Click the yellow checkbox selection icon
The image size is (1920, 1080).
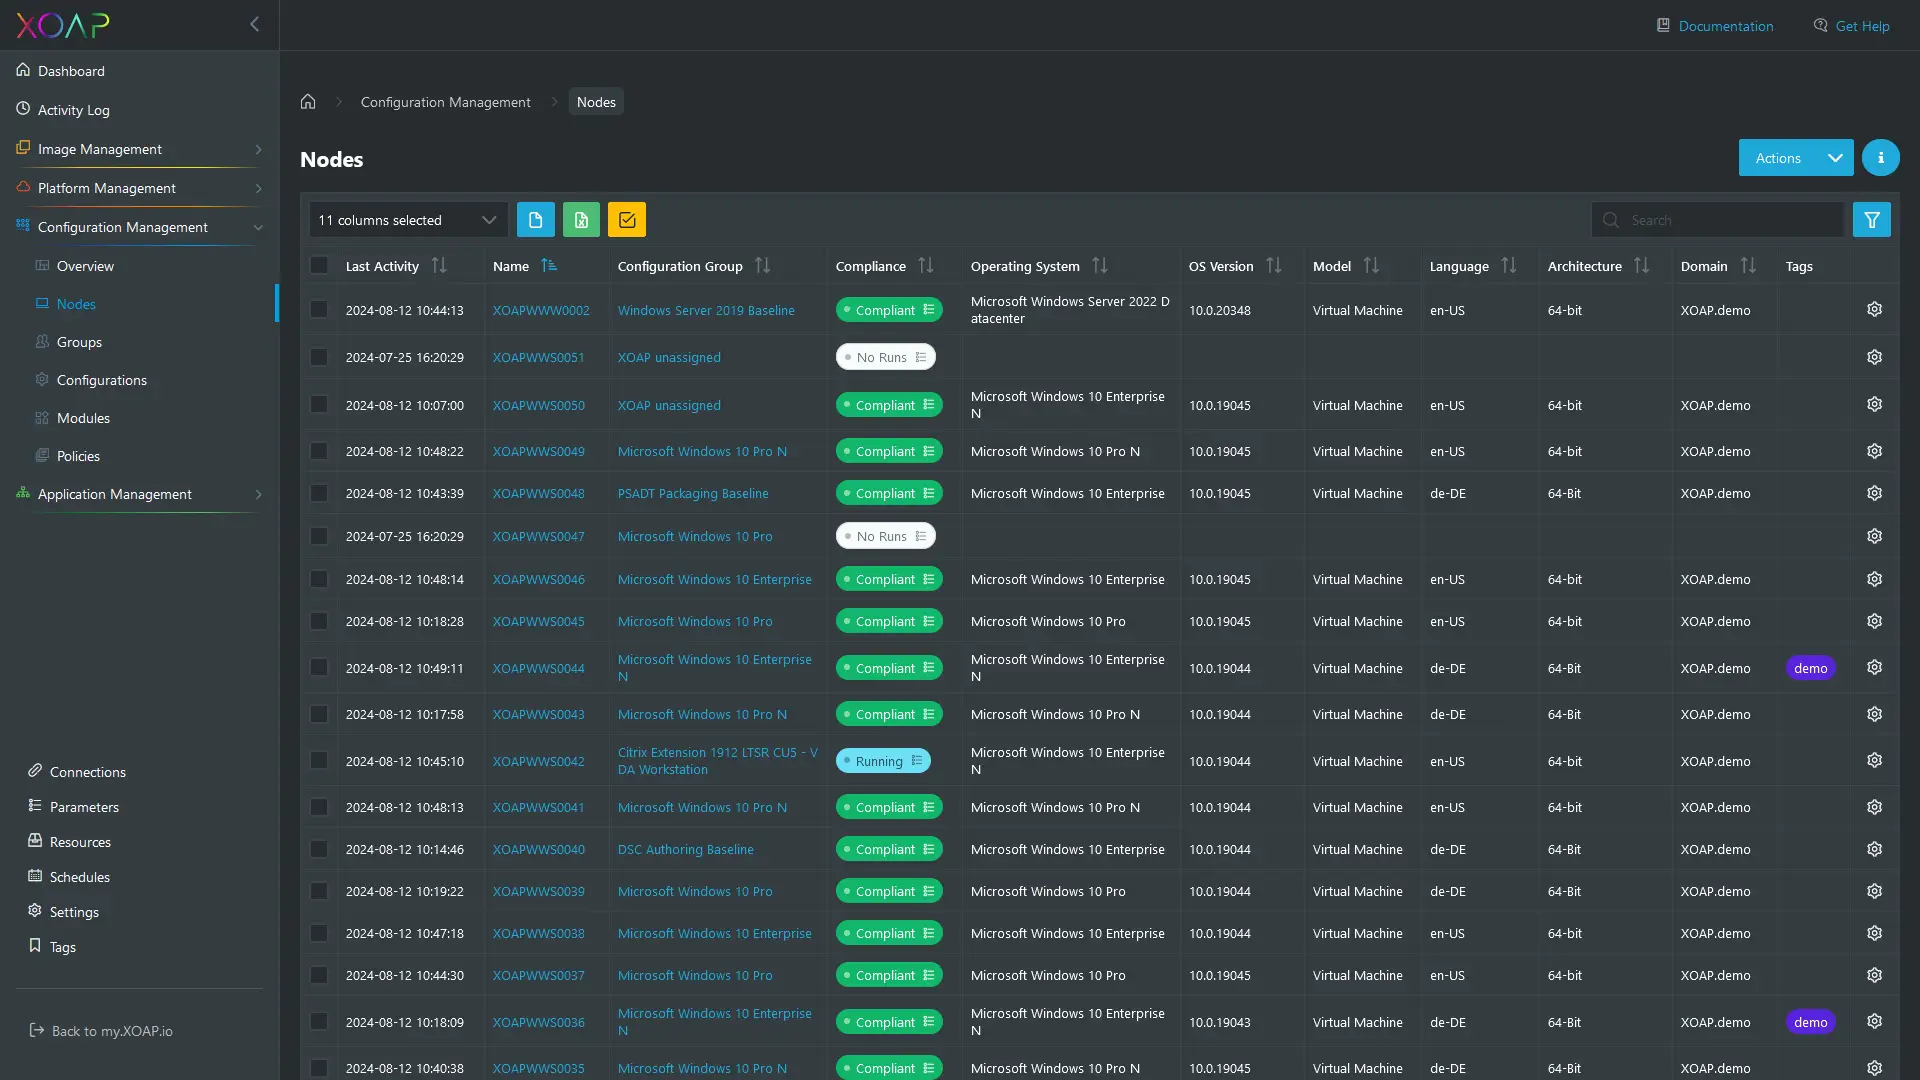click(626, 219)
